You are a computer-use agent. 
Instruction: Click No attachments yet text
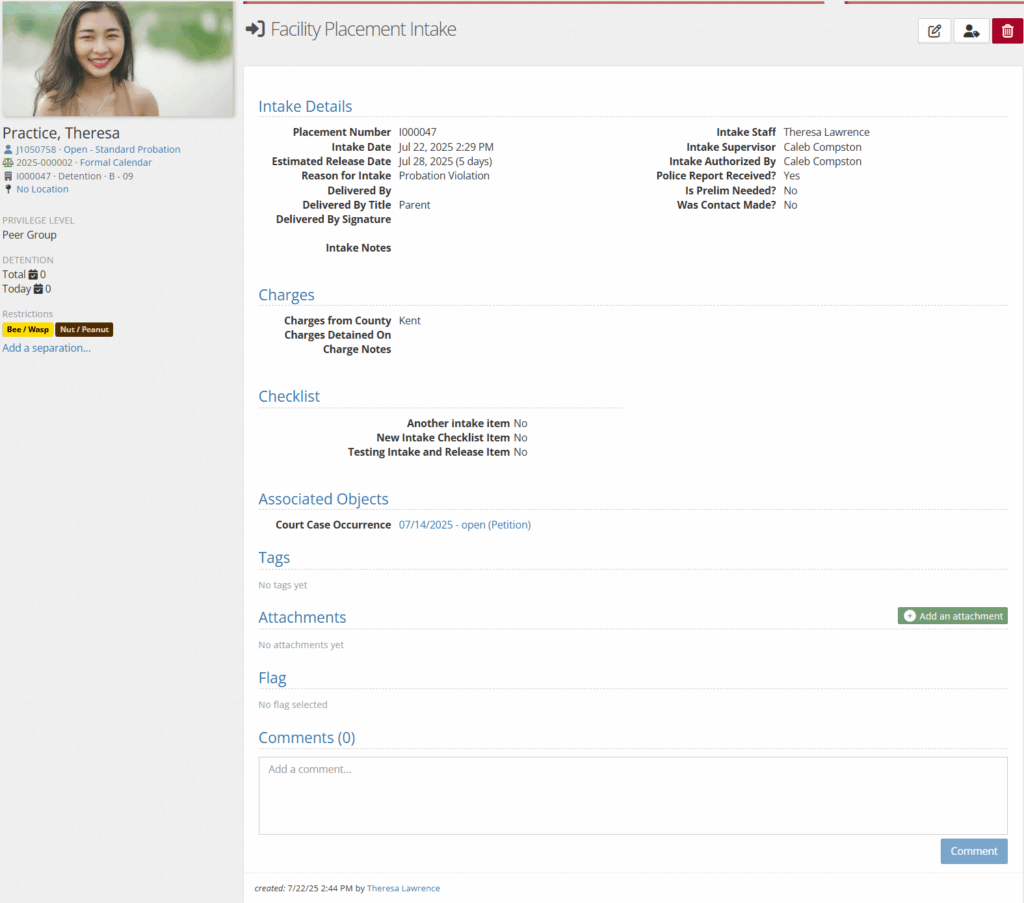pyautogui.click(x=301, y=644)
